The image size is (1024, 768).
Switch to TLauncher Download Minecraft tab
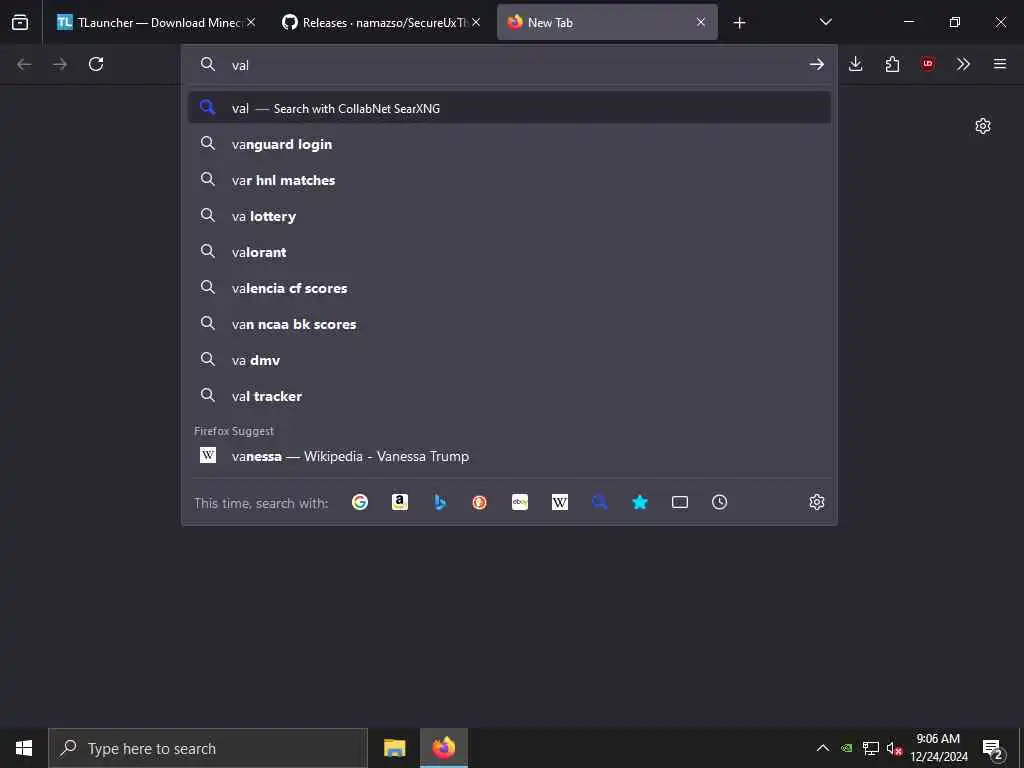click(x=155, y=22)
